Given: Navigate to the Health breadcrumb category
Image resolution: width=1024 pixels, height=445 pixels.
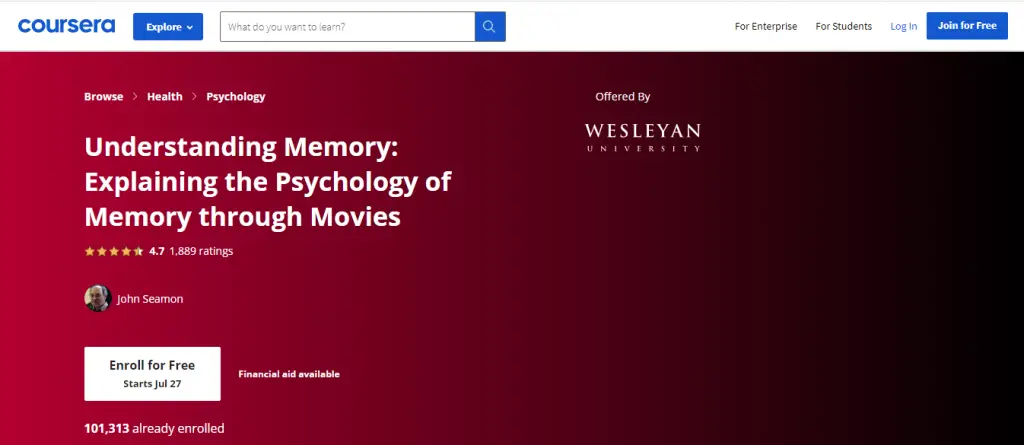Looking at the screenshot, I should coord(164,97).
